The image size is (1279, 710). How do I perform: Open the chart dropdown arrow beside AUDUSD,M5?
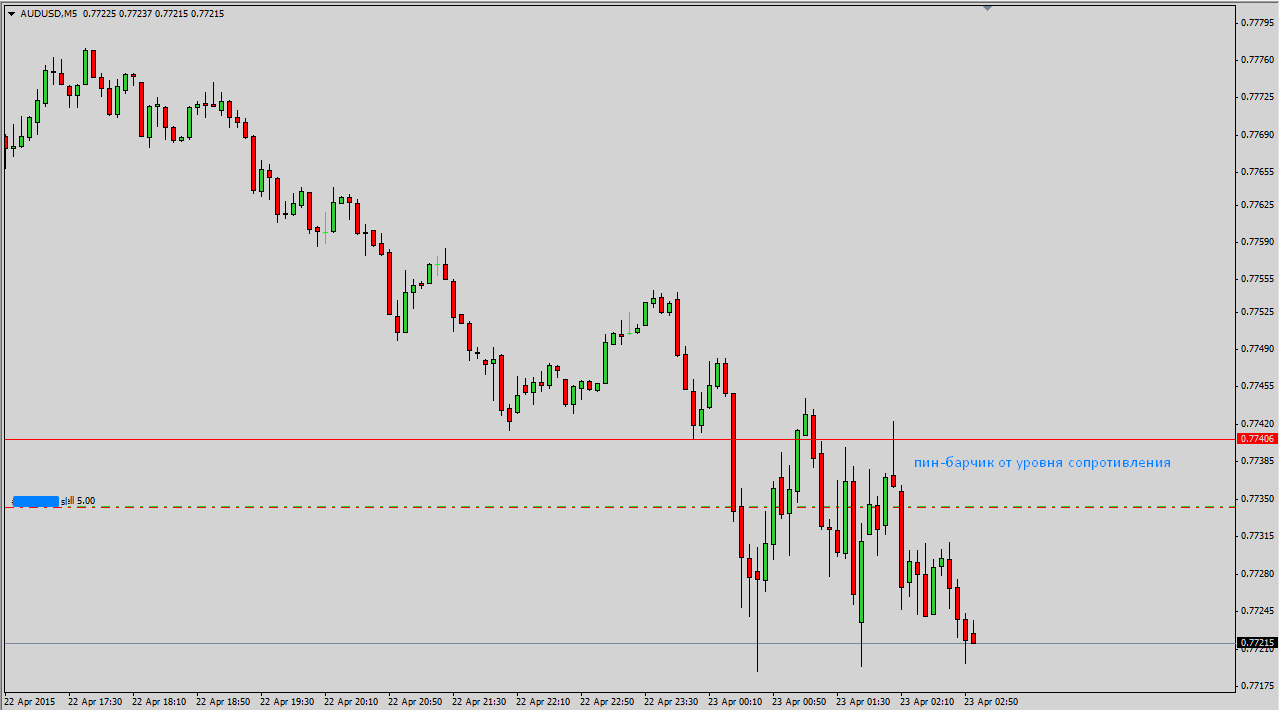pos(11,14)
